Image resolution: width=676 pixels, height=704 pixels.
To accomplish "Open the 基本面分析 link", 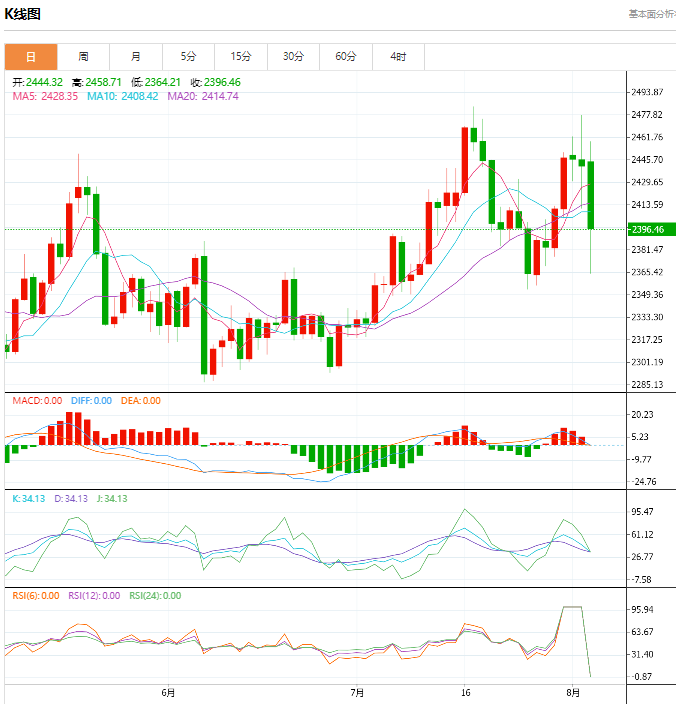I will (x=652, y=14).
